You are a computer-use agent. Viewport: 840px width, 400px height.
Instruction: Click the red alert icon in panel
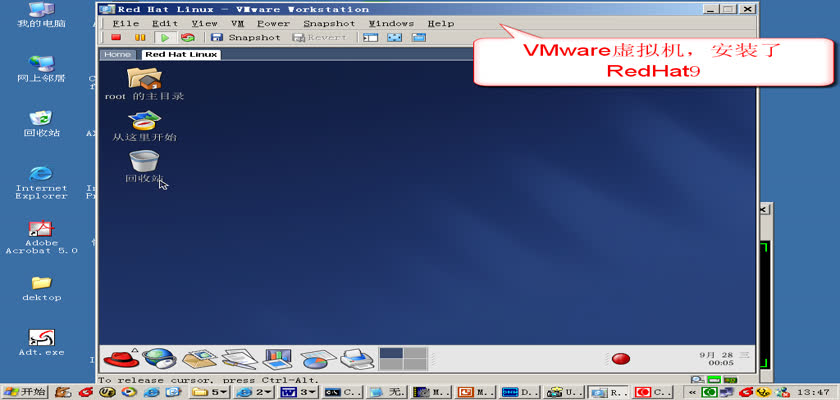click(620, 359)
